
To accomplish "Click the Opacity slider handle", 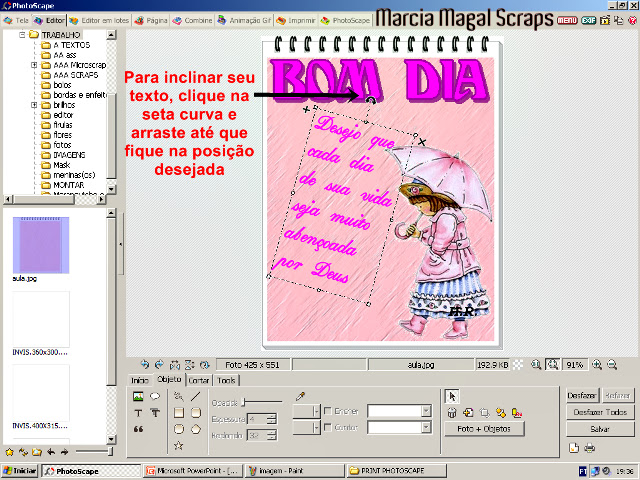I will point(243,402).
